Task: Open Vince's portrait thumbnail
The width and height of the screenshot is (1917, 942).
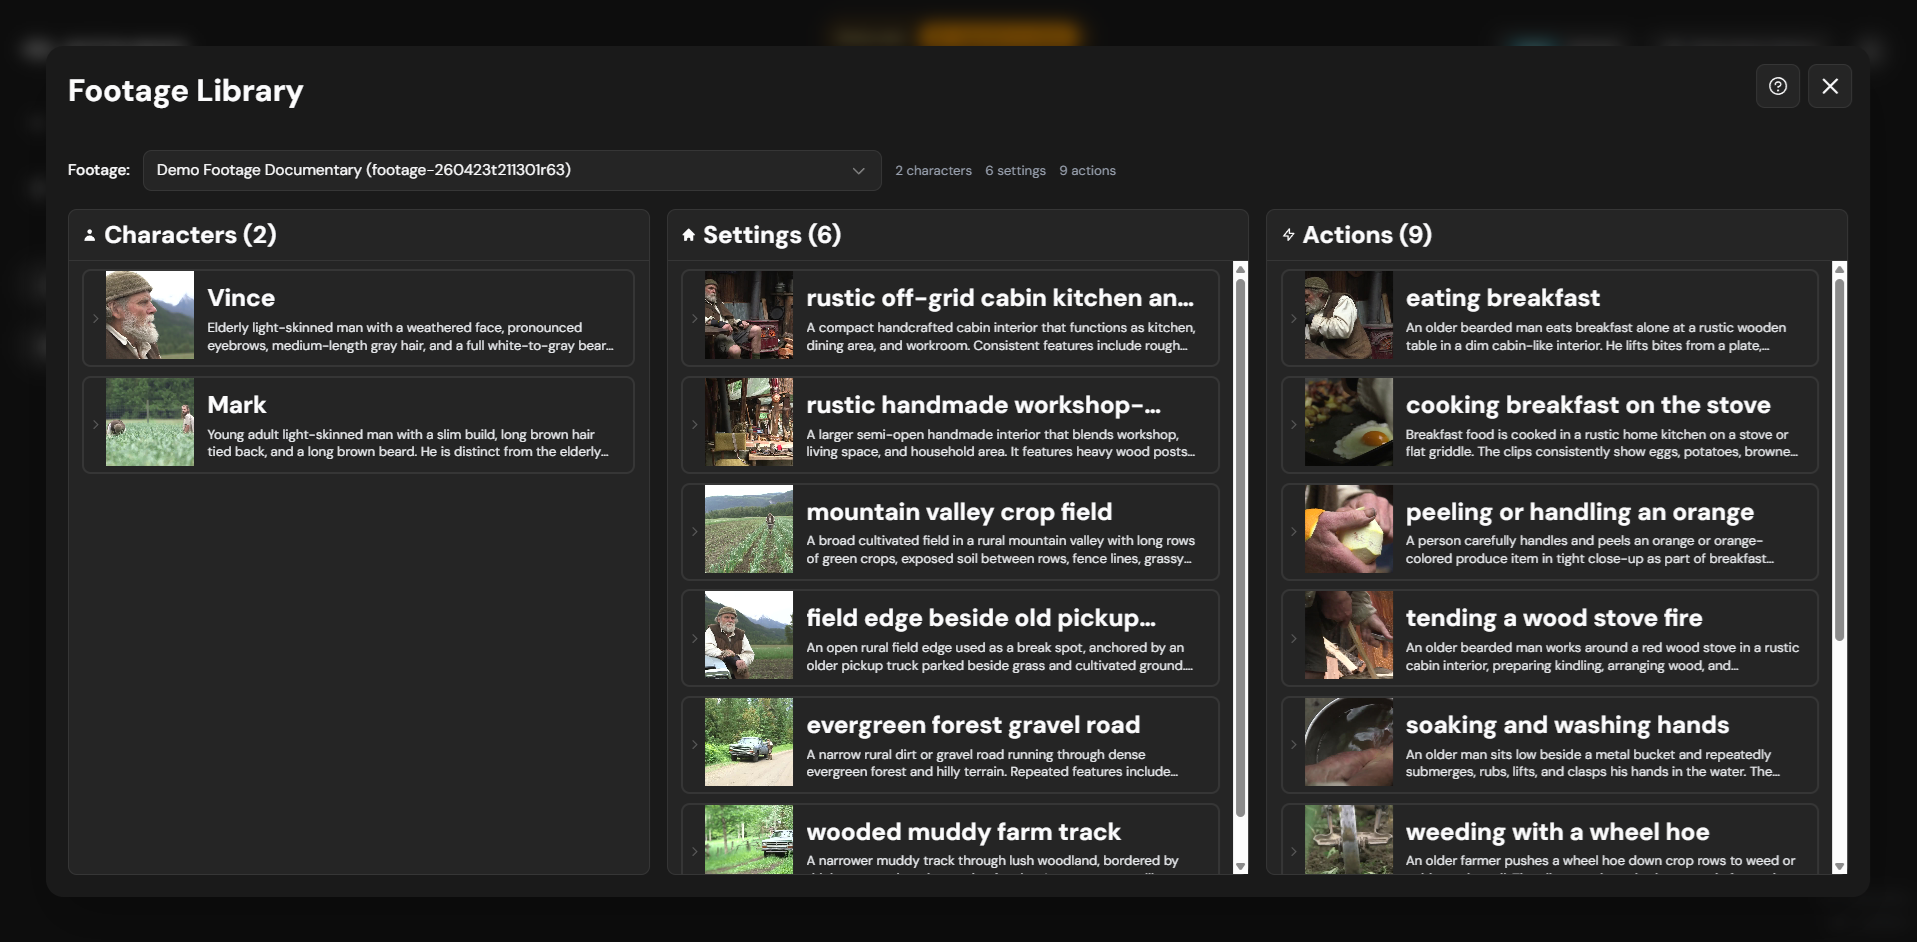Action: tap(150, 315)
